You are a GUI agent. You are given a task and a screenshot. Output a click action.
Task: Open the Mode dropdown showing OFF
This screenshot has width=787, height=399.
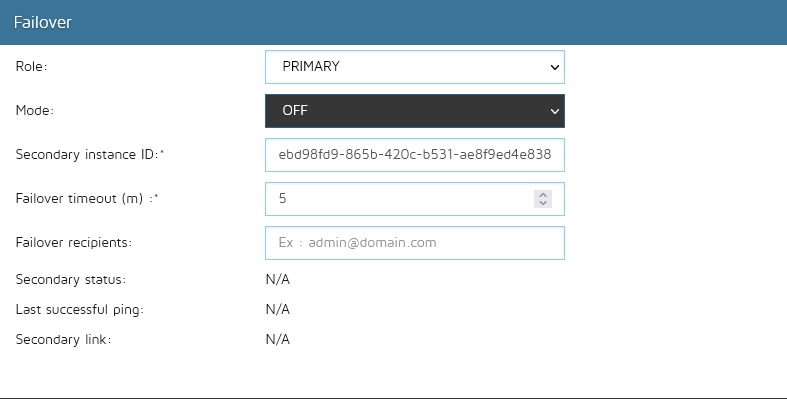415,111
